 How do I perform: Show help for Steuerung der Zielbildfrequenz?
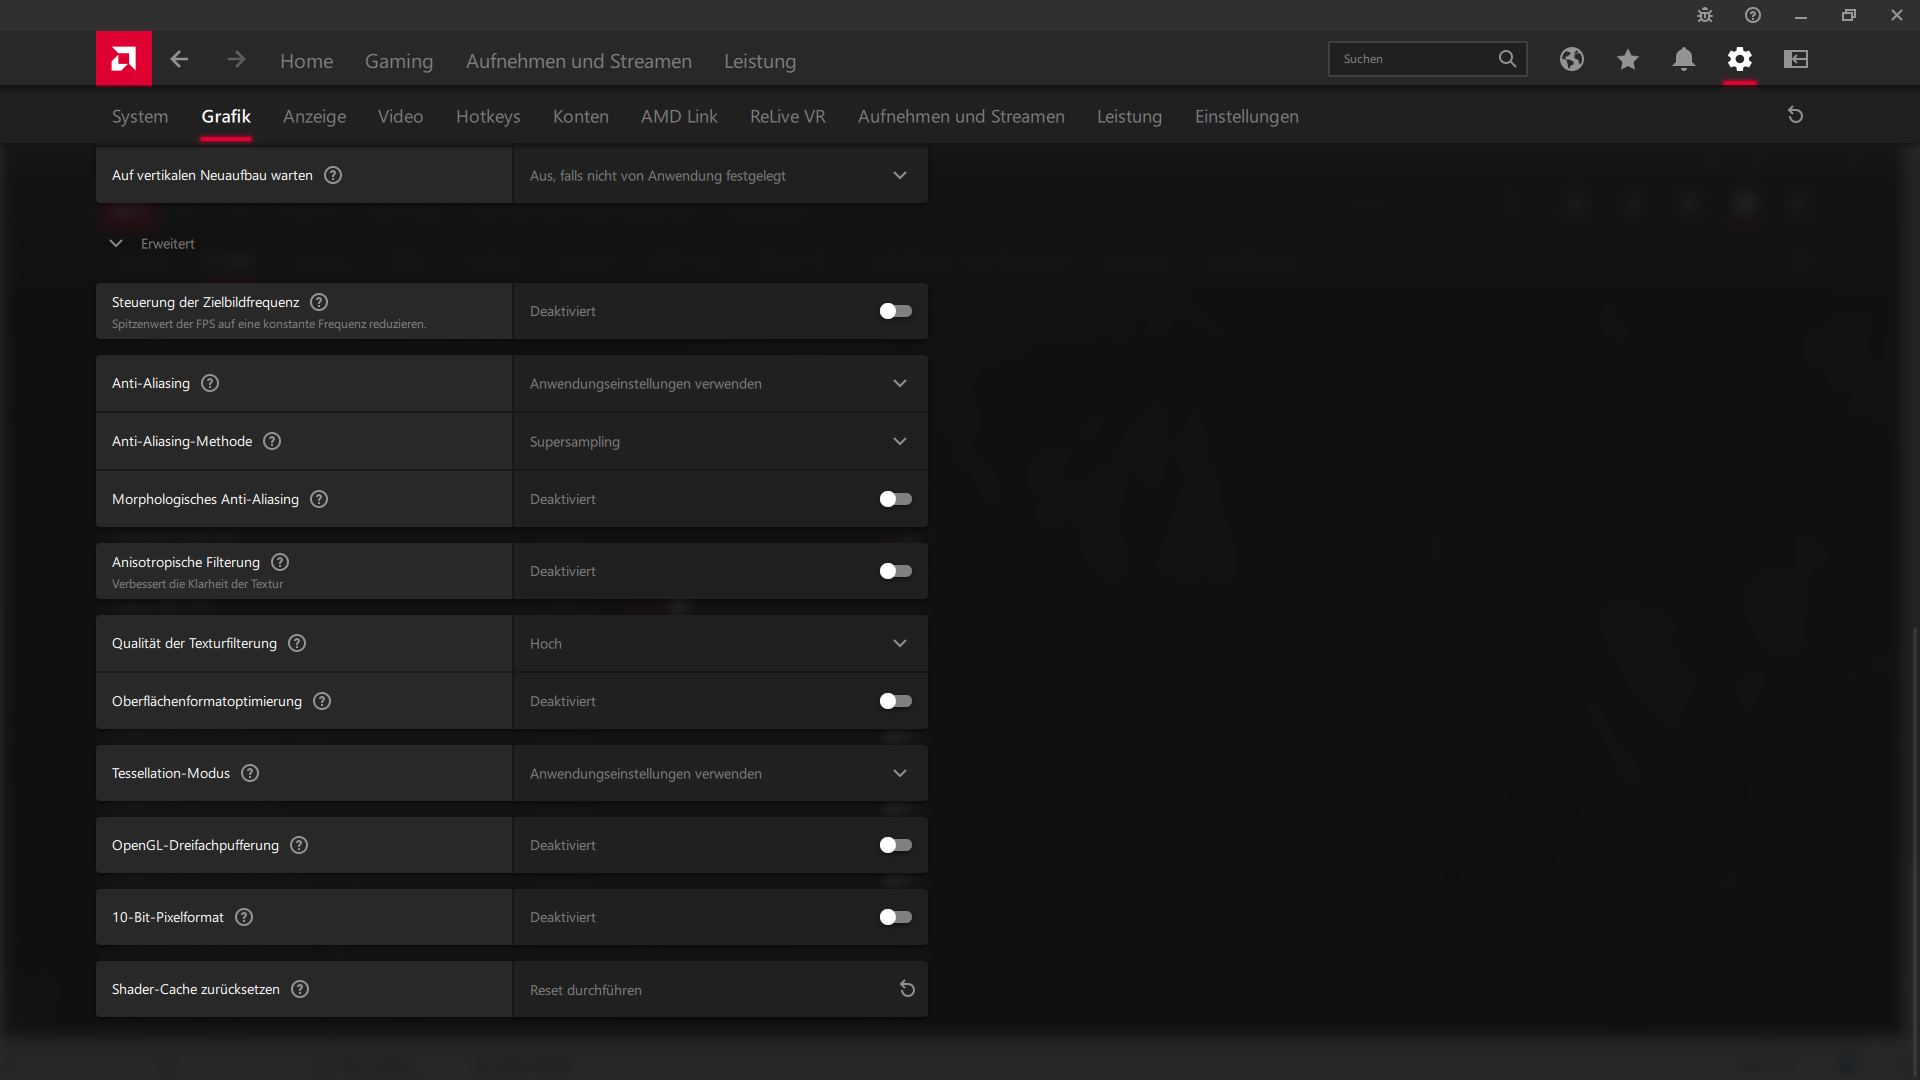(x=319, y=302)
